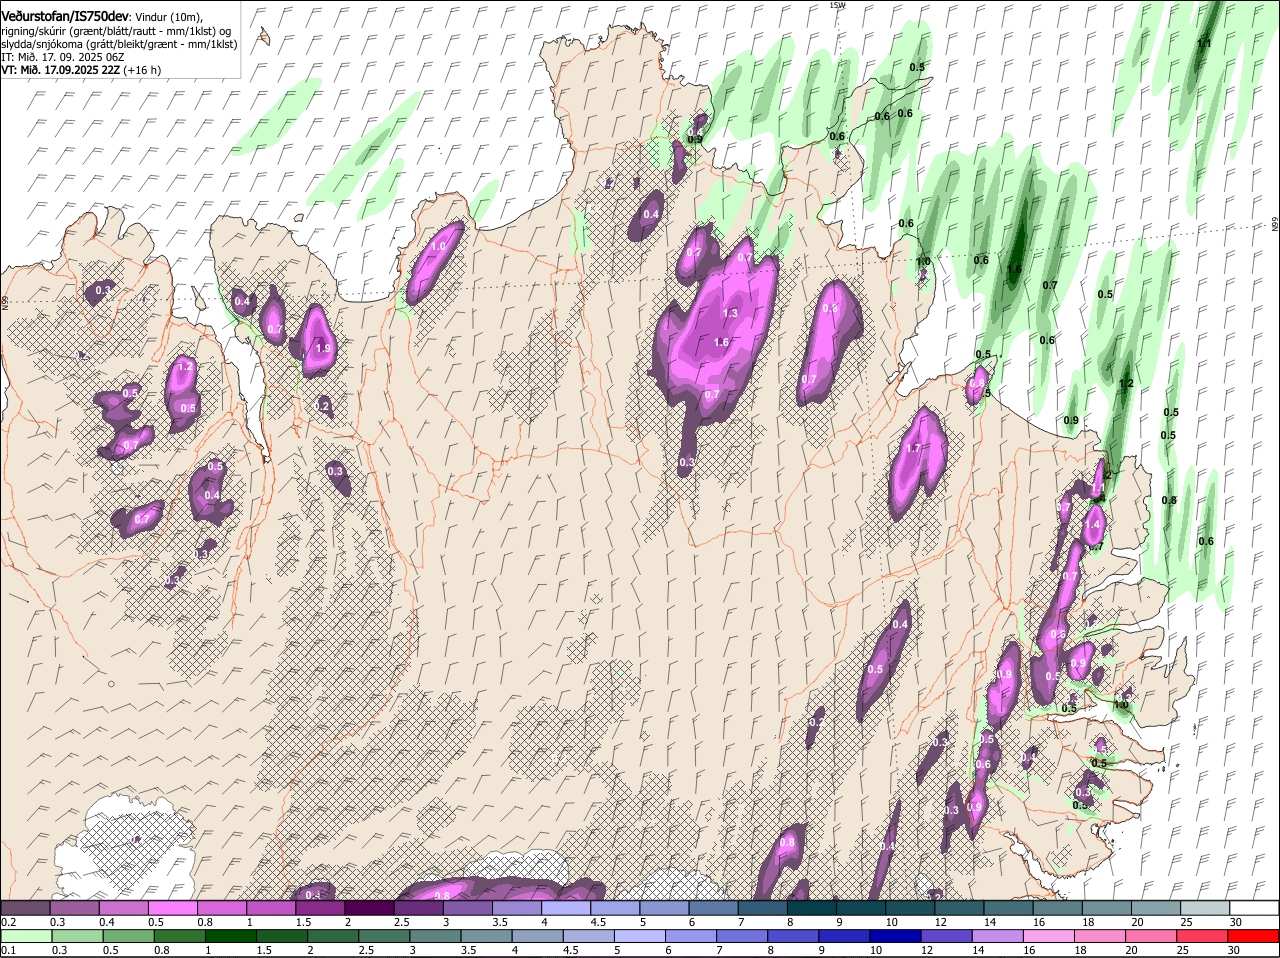The image size is (1280, 958).
Task: Click the white 1.6 value in central snow area
Action: [721, 342]
